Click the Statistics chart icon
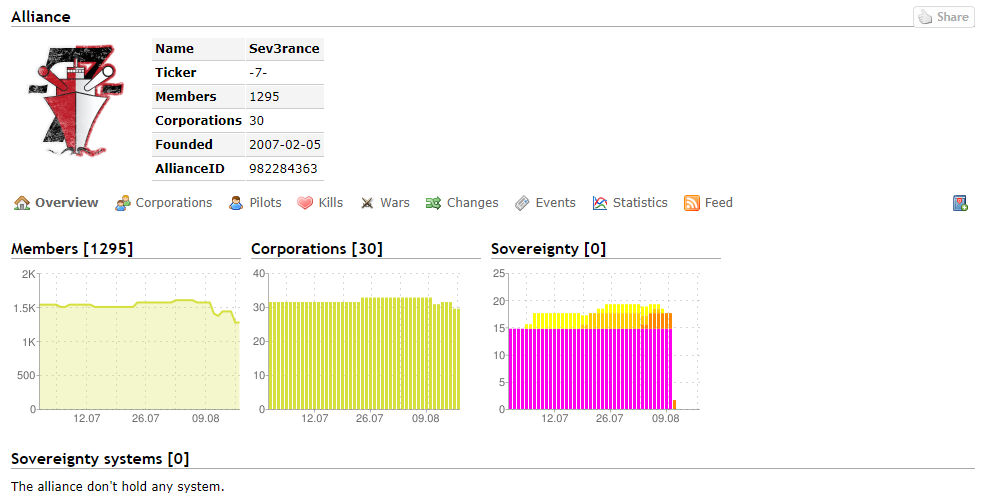This screenshot has height=500, width=987. [600, 203]
